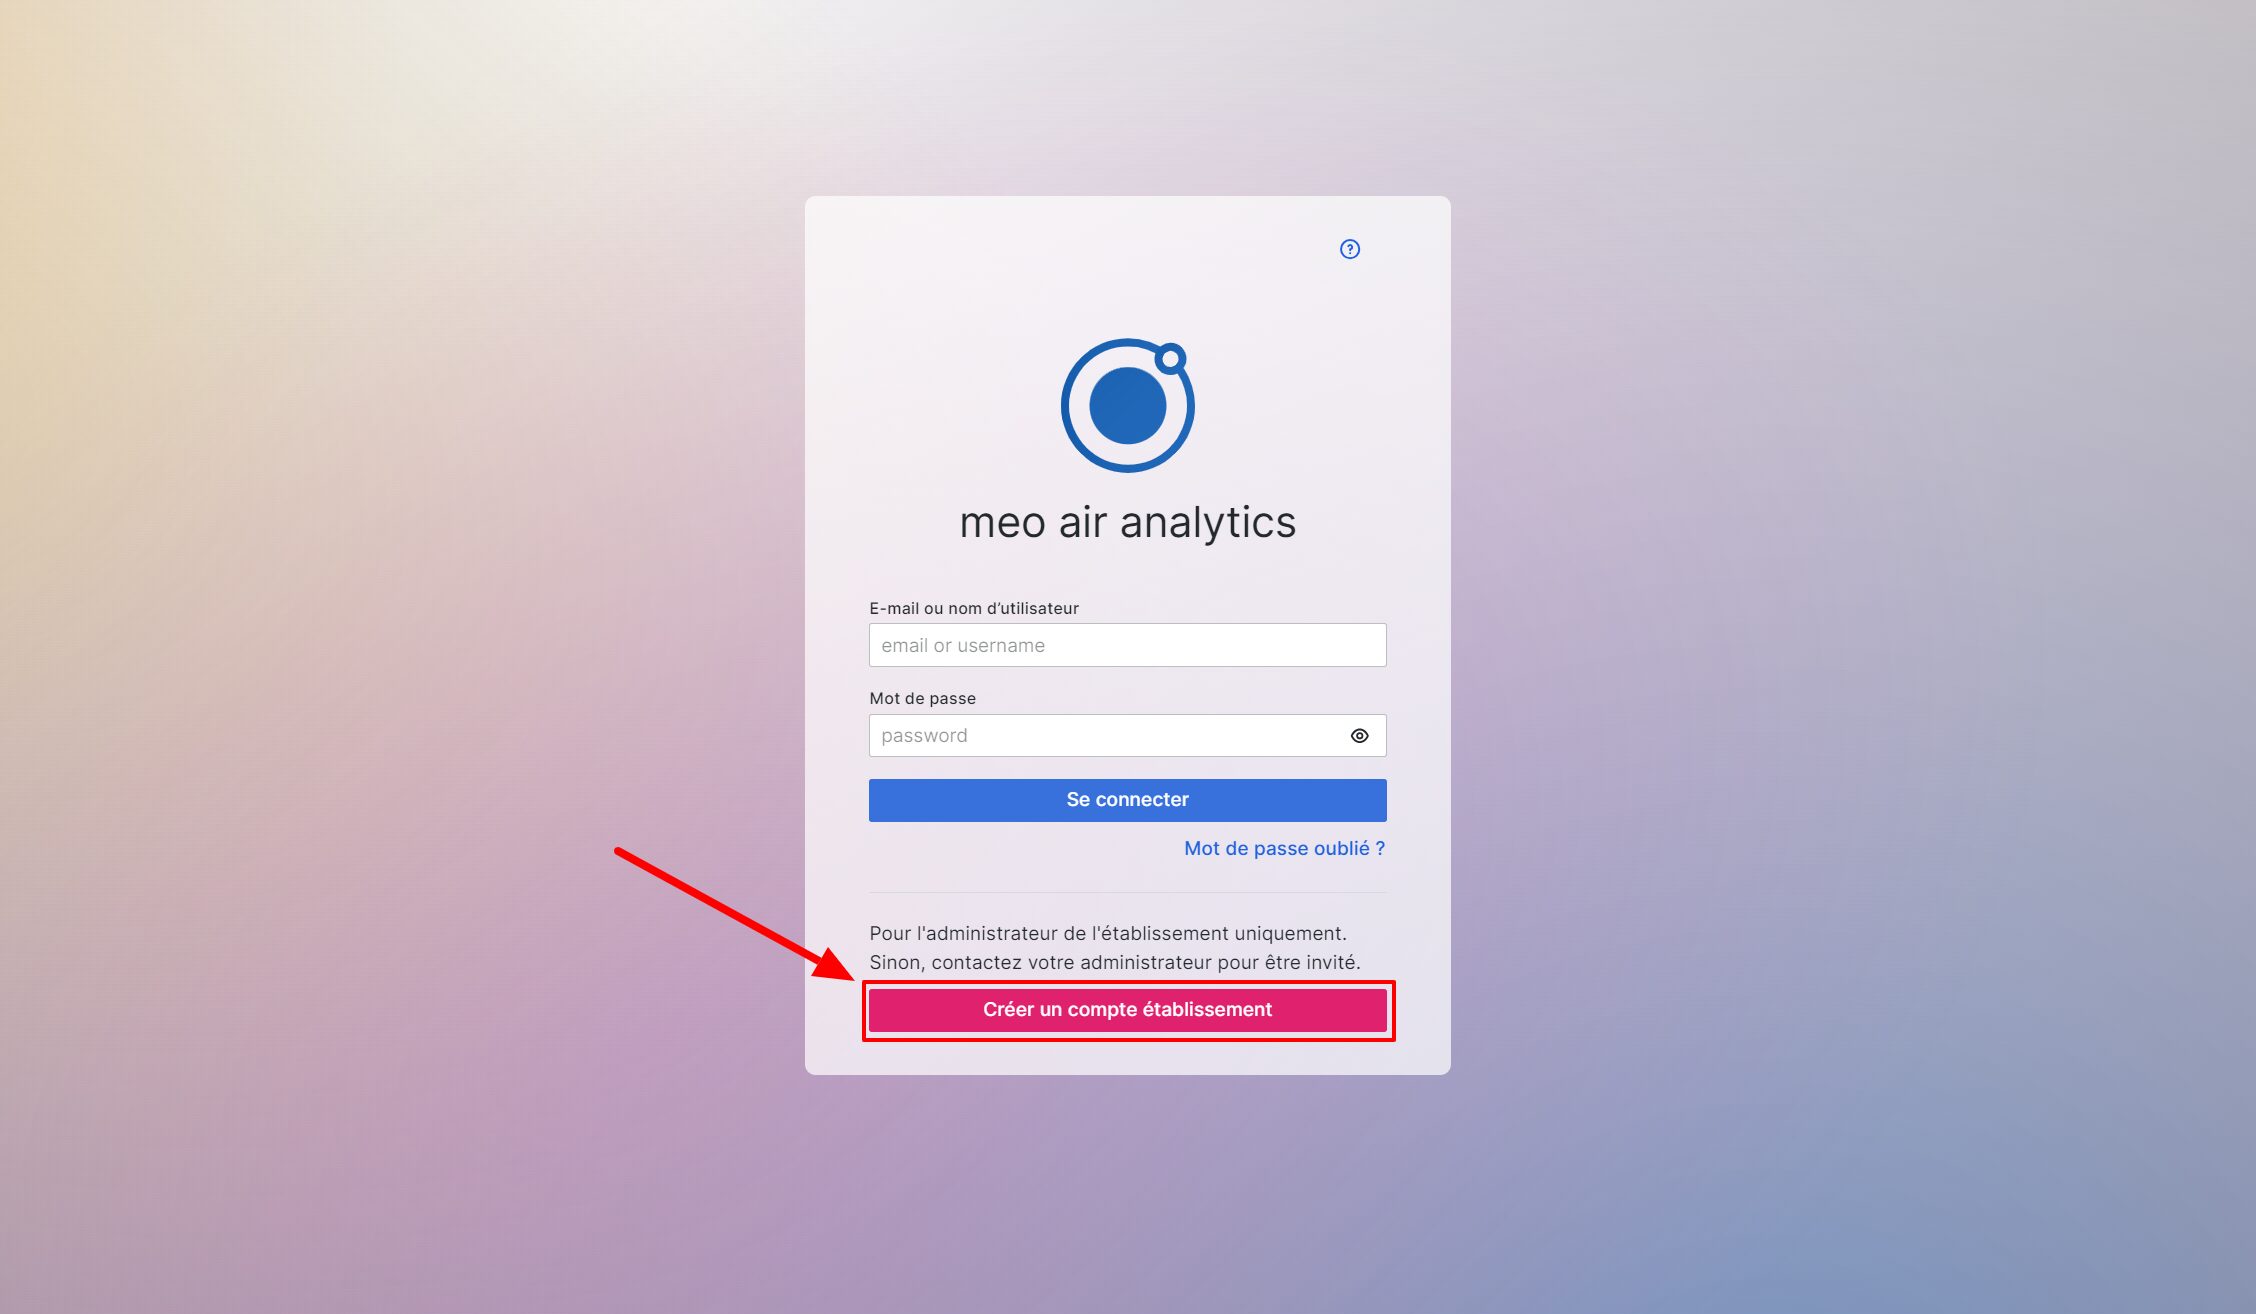
Task: Toggle password visibility eye icon
Action: [1359, 735]
